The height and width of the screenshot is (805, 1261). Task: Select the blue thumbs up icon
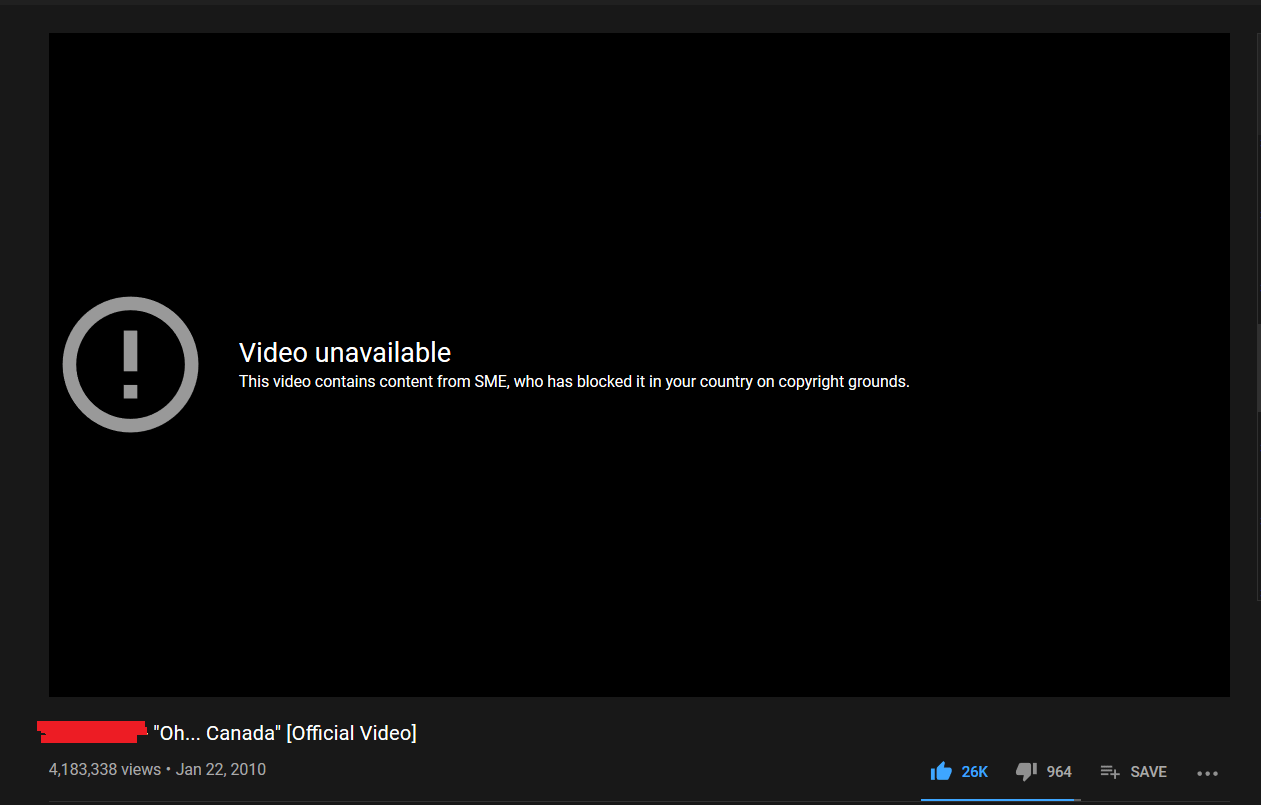(x=941, y=770)
